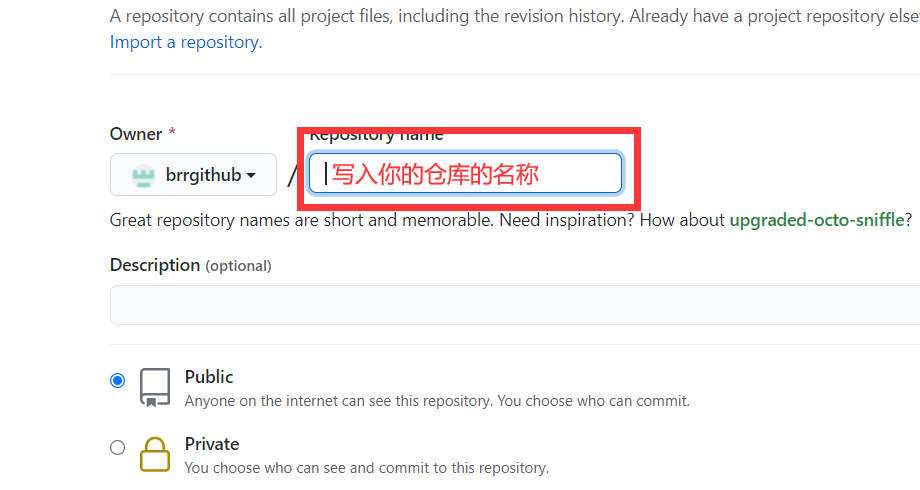Click the Public repository book icon
The image size is (920, 490).
coord(155,387)
